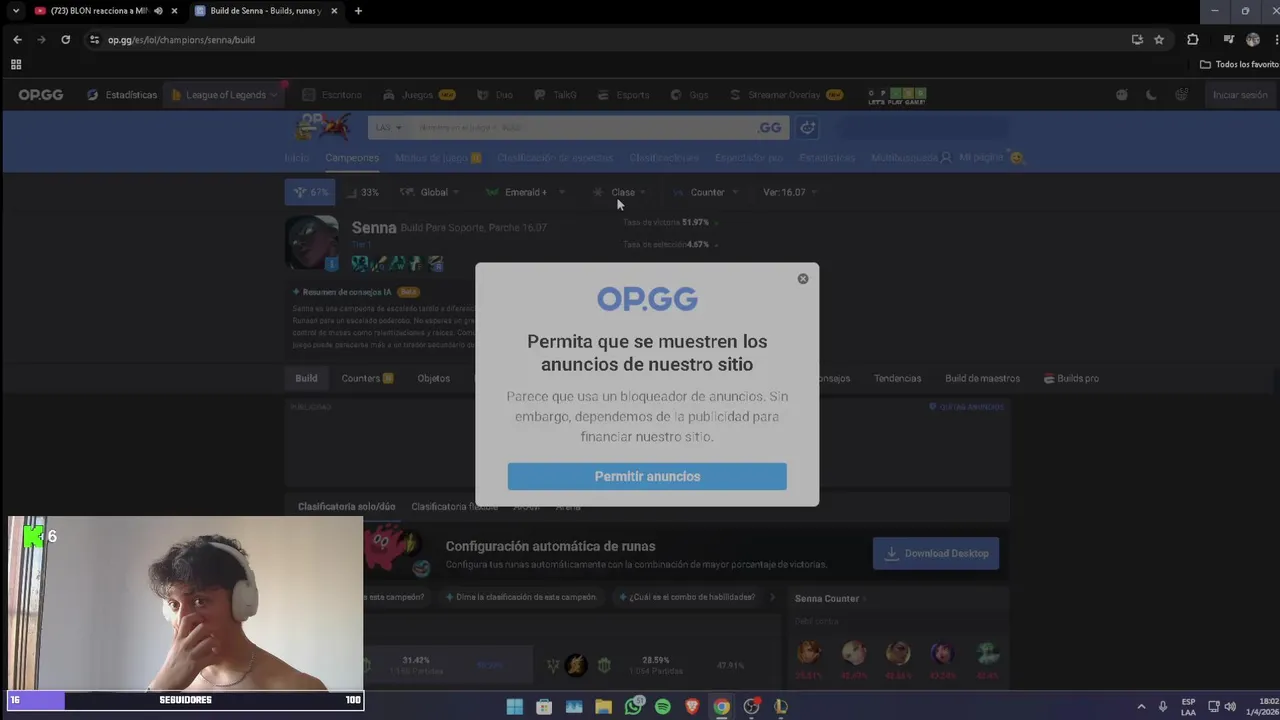
Task: Open WhatsApp from the taskbar
Action: tap(633, 707)
